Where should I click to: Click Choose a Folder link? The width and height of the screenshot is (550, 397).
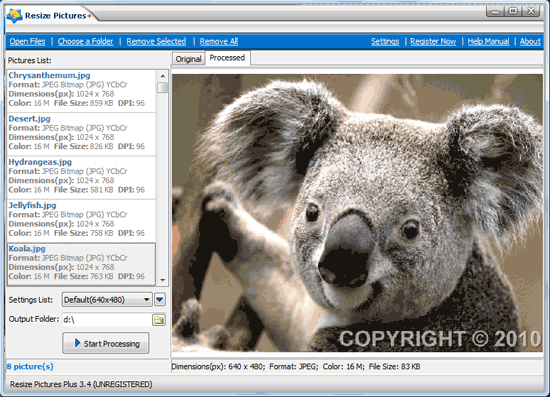coord(86,41)
